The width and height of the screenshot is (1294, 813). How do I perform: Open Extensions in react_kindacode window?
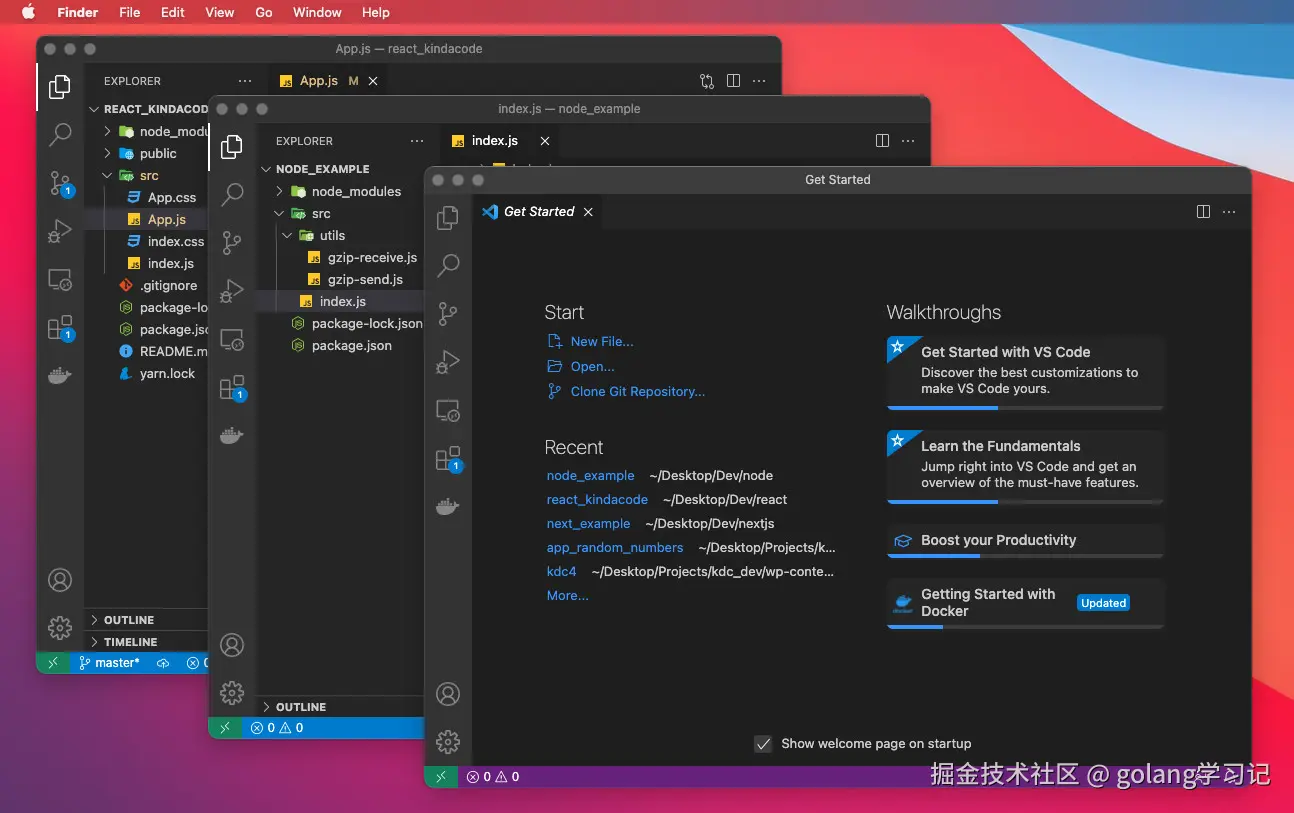pyautogui.click(x=60, y=328)
